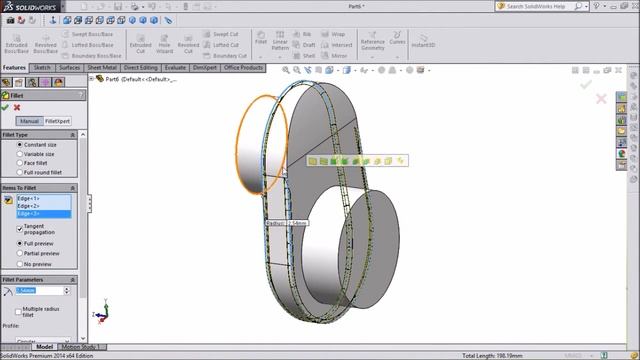Click the Zoom to Fit magnifier icon
640x360 pixels.
click(x=286, y=70)
